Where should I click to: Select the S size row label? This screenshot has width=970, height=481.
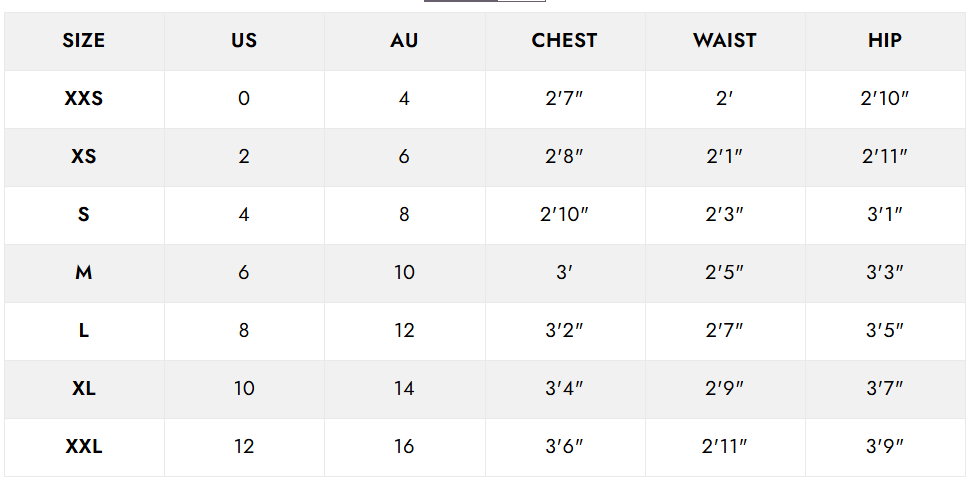coord(84,215)
